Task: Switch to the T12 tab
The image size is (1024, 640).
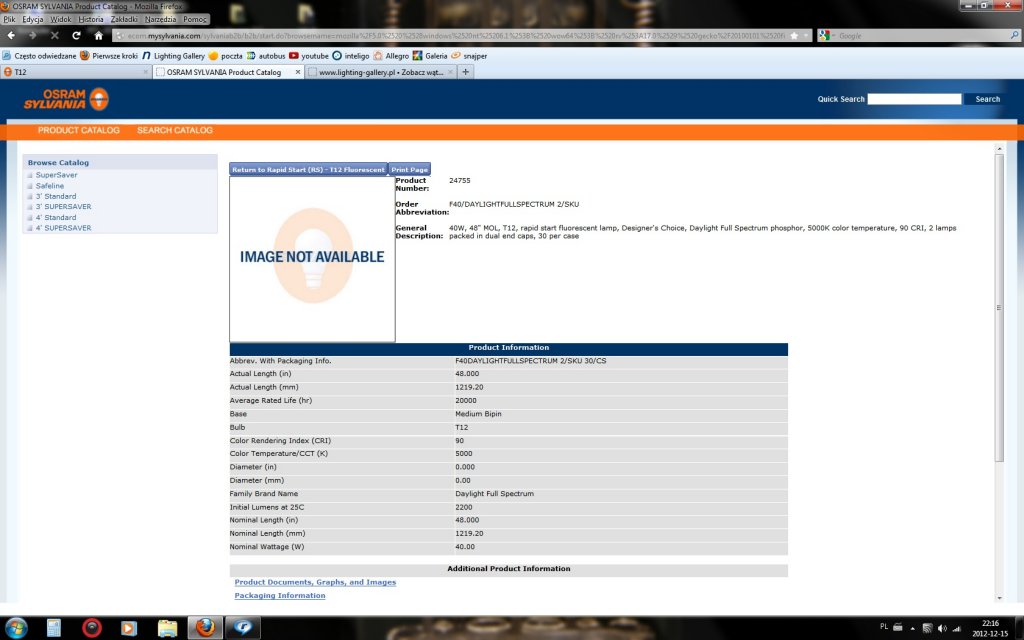Action: tap(76, 72)
